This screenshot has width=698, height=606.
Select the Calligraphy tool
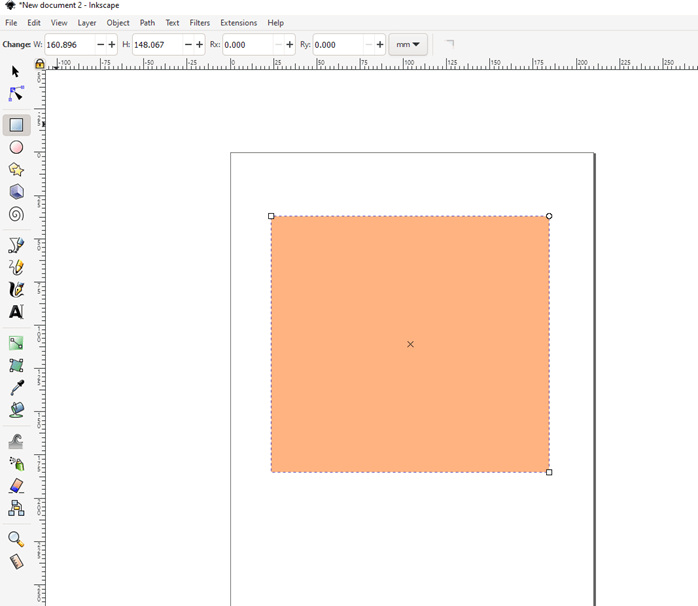coord(16,289)
